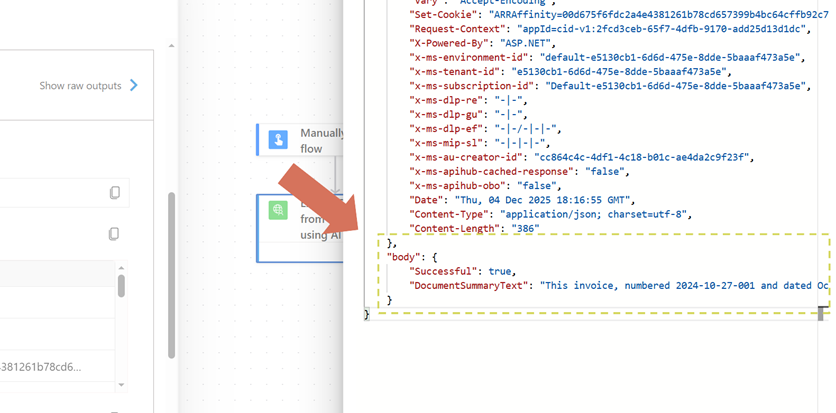
Task: Click the Show raw outputs link
Action: (81, 85)
